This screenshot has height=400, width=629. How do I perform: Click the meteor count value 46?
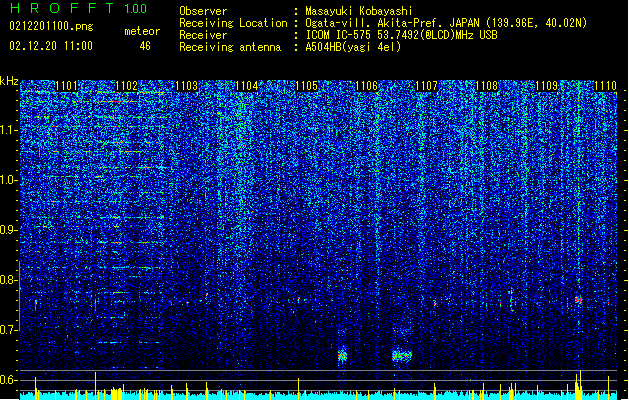145,46
